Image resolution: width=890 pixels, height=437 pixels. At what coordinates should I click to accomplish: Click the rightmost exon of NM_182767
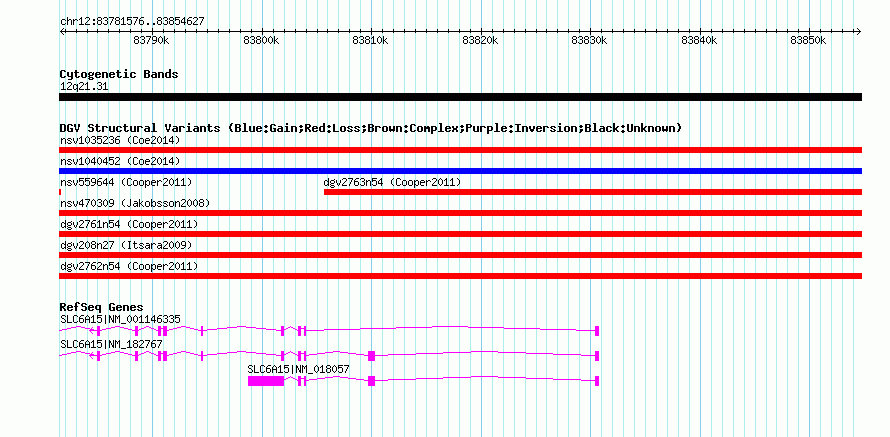coord(597,356)
